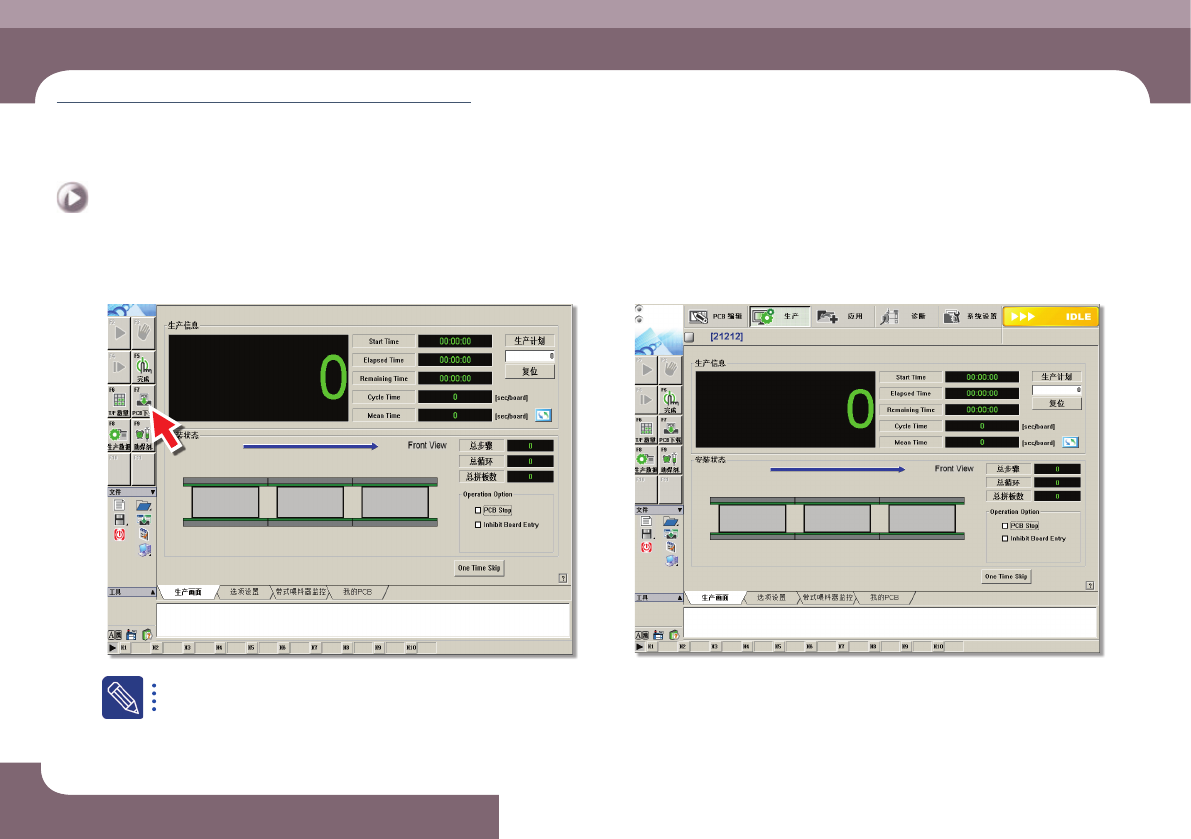Tick the PCB Stop checkbox in right screenshot

pos(1005,525)
